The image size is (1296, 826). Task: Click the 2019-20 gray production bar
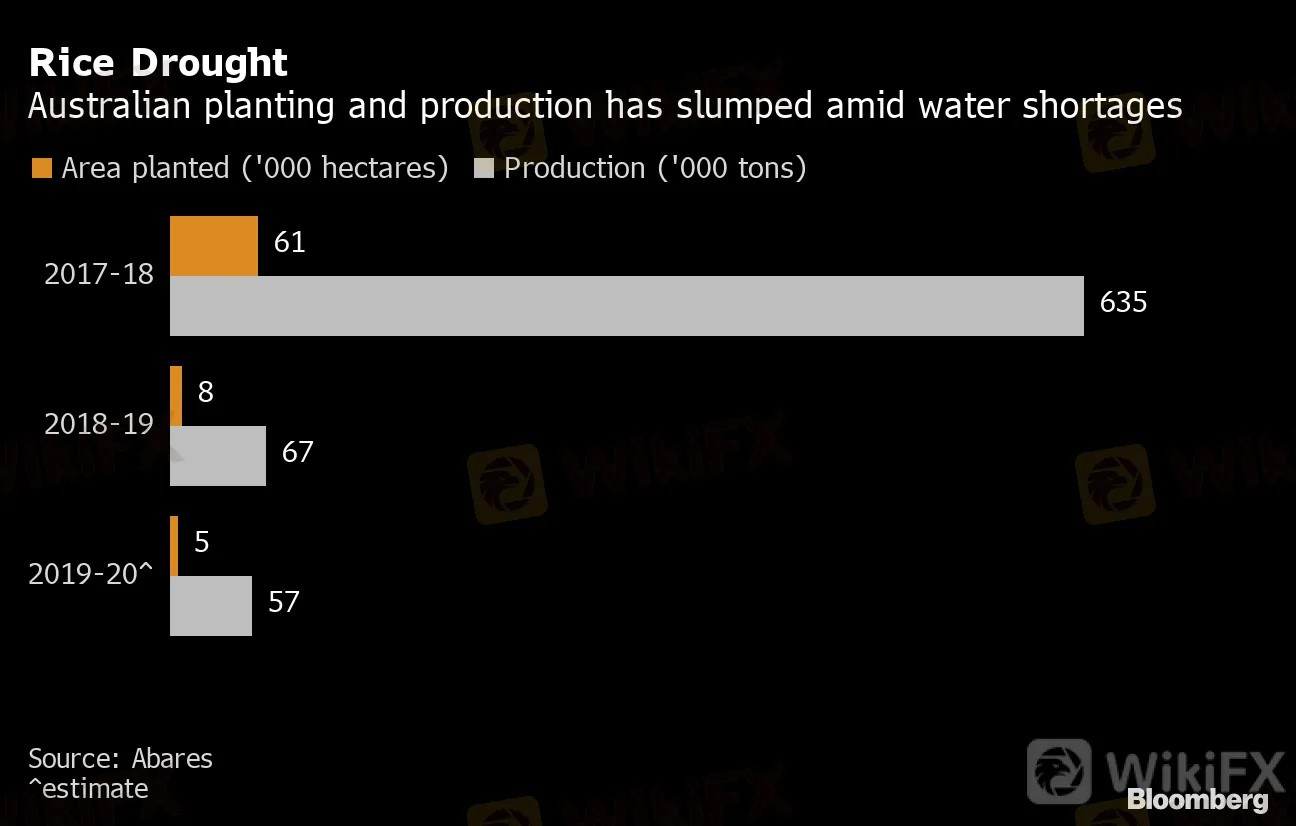pyautogui.click(x=211, y=606)
